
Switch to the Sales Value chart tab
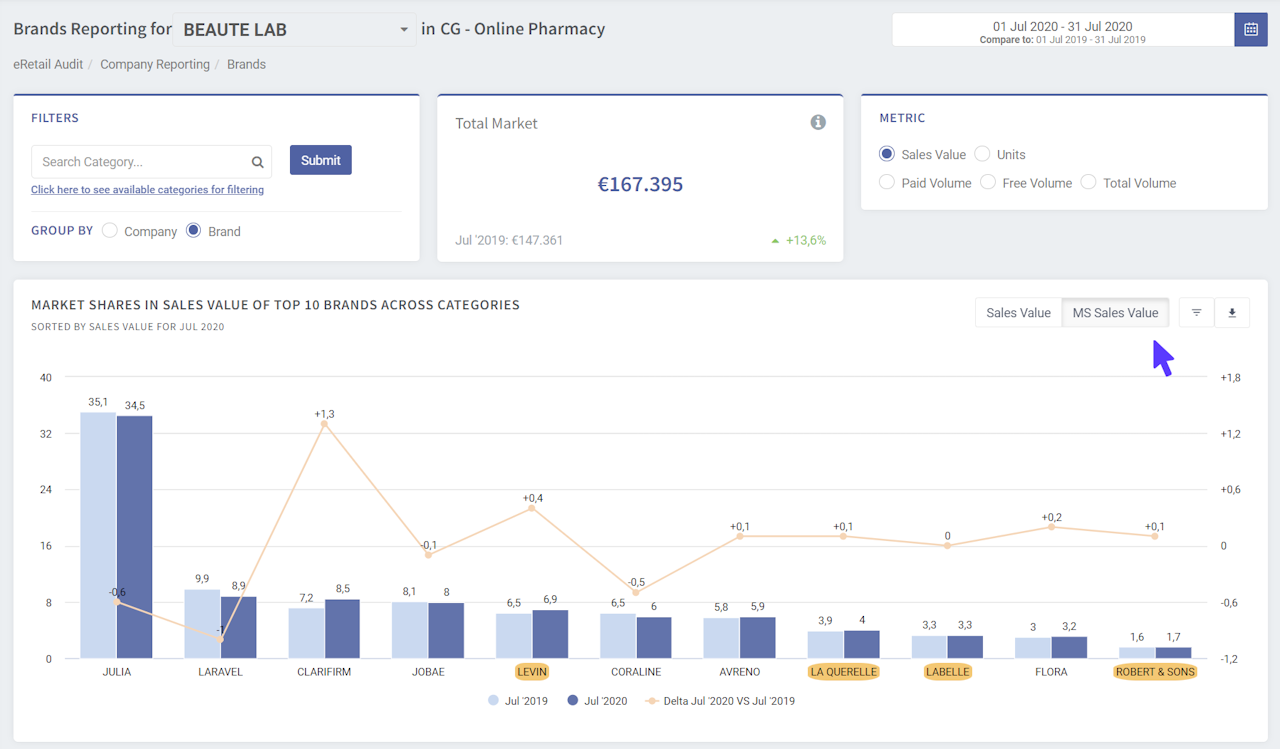1018,313
